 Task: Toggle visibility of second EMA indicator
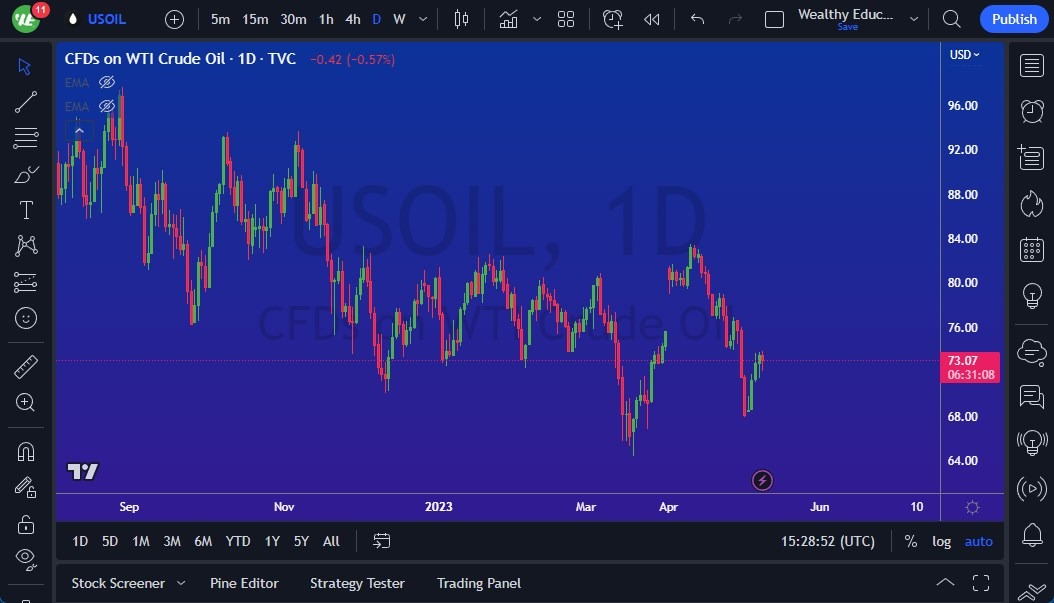tap(107, 106)
